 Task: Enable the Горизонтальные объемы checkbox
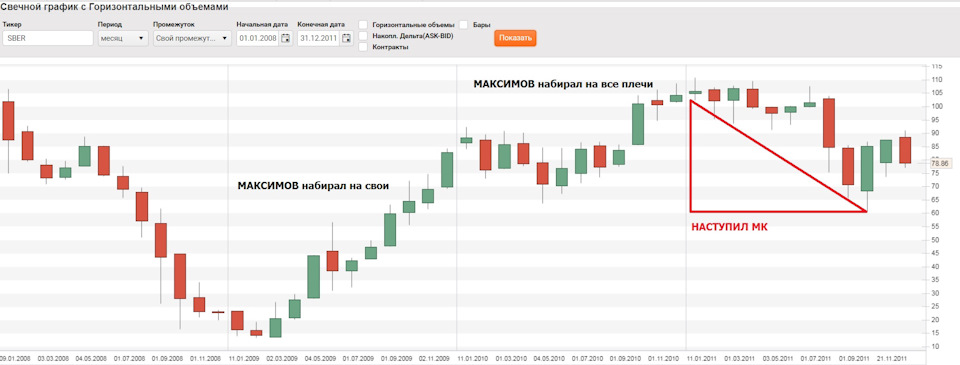(x=363, y=24)
